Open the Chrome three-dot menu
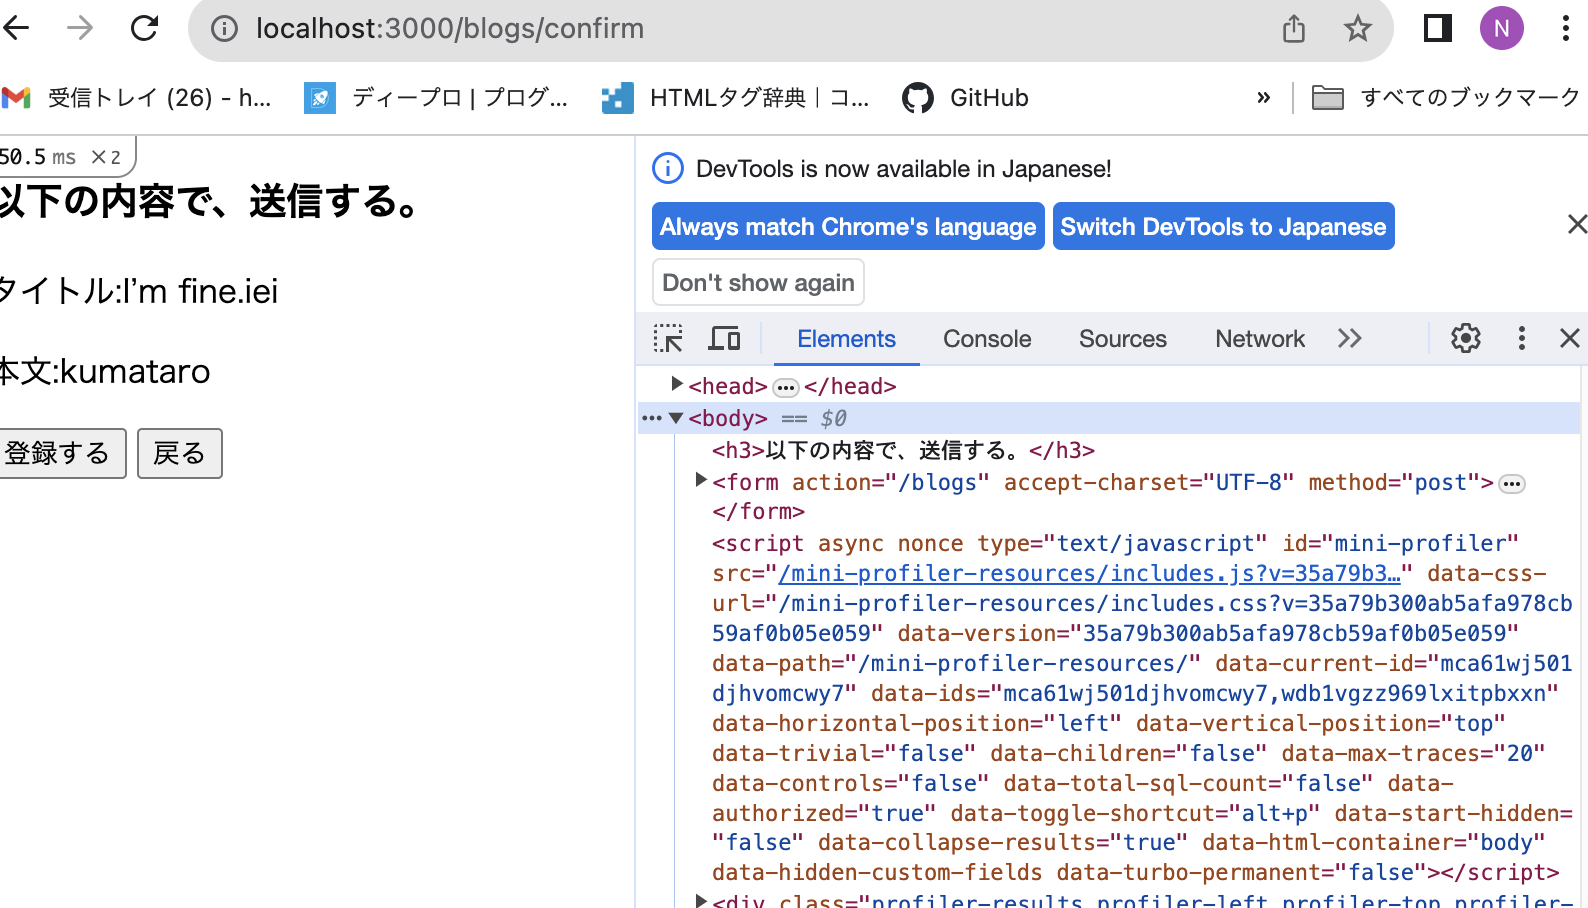Screen dimensions: 1588x908 [x=1566, y=28]
